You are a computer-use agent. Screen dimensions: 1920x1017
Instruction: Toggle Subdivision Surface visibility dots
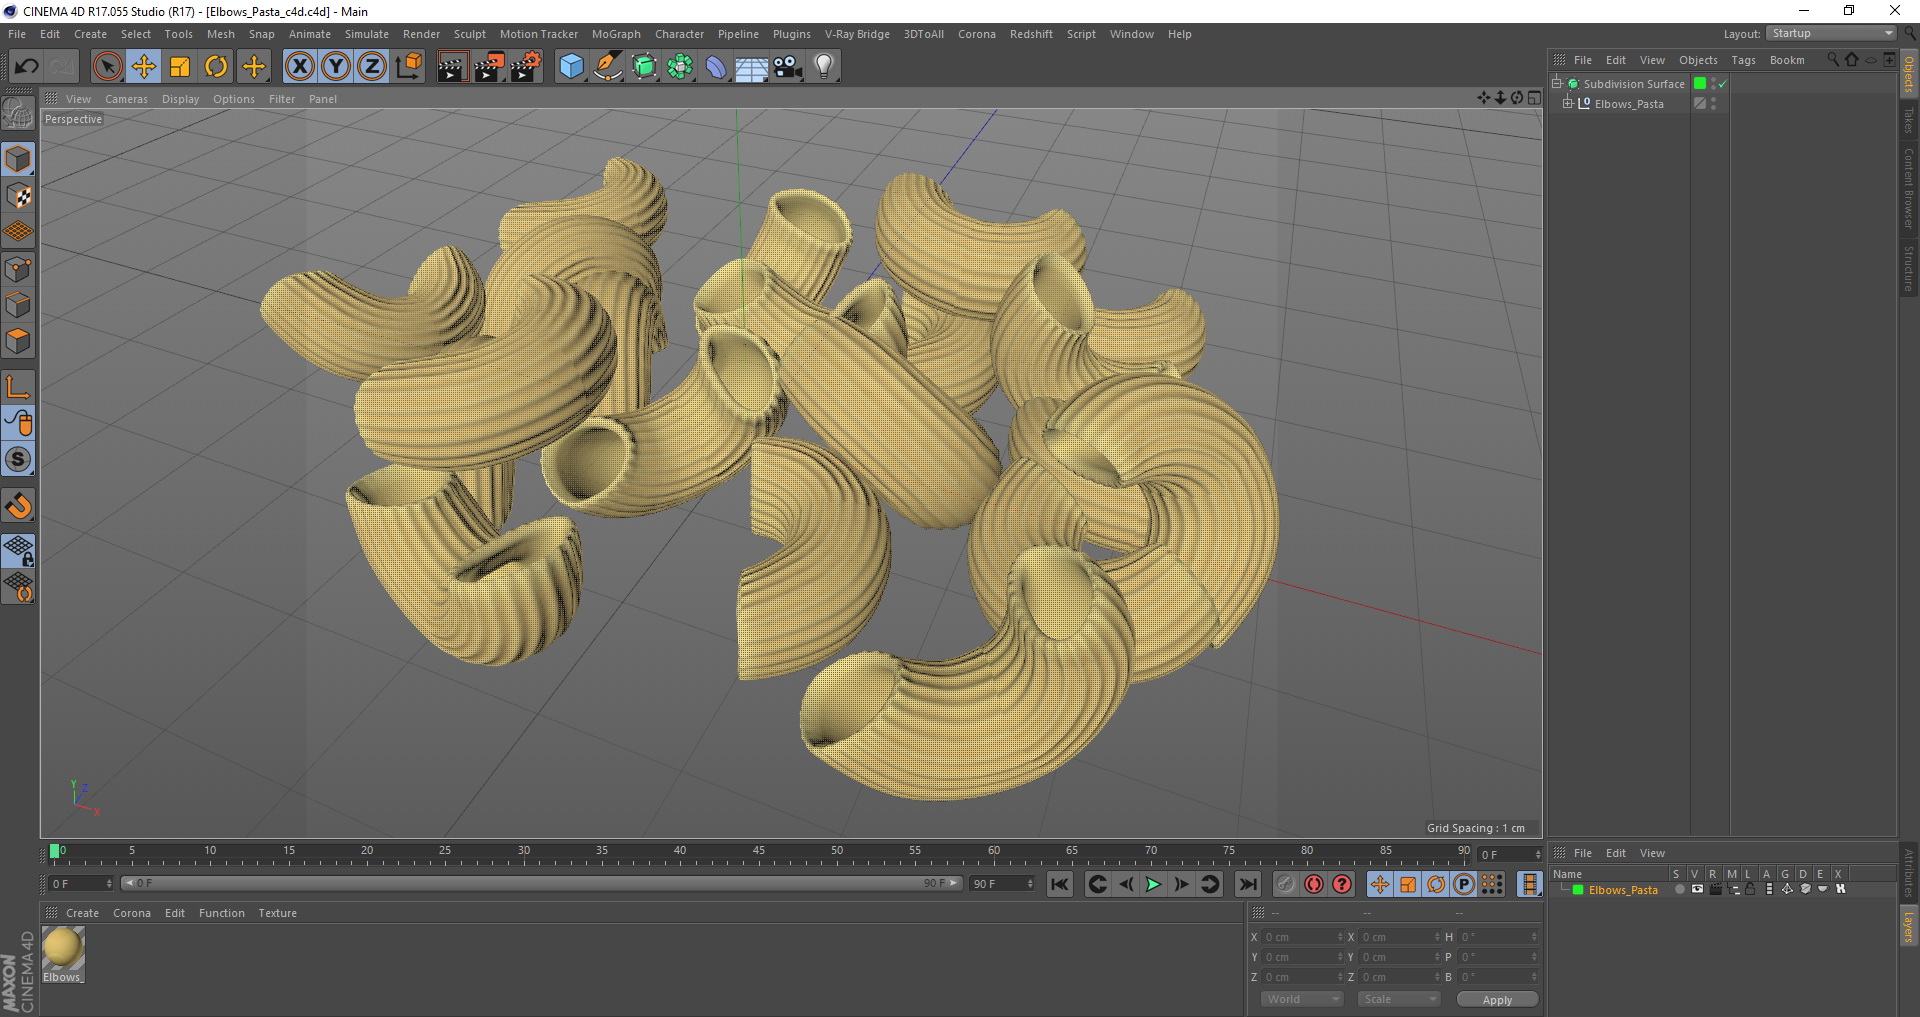click(x=1713, y=84)
